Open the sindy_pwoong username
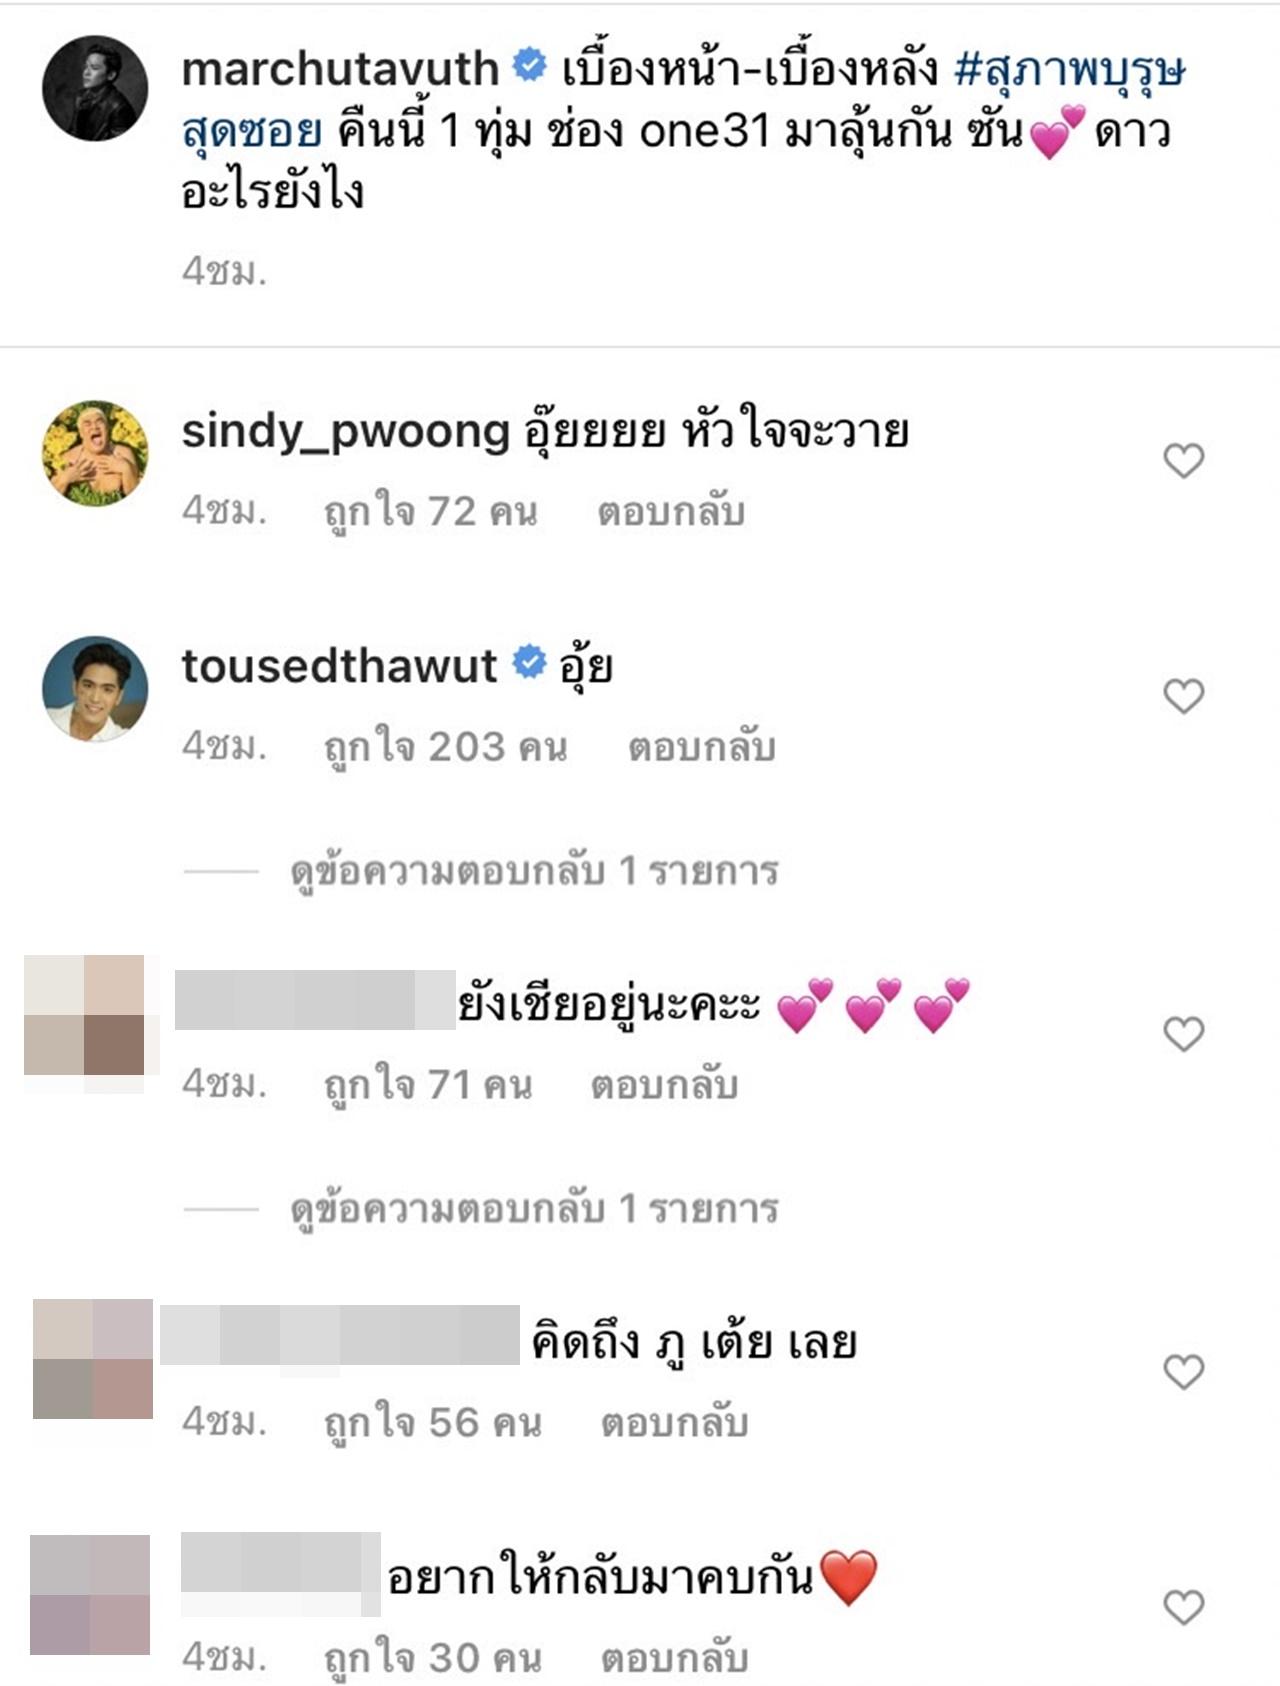Viewport: 1280px width, 1686px height. 346,432
